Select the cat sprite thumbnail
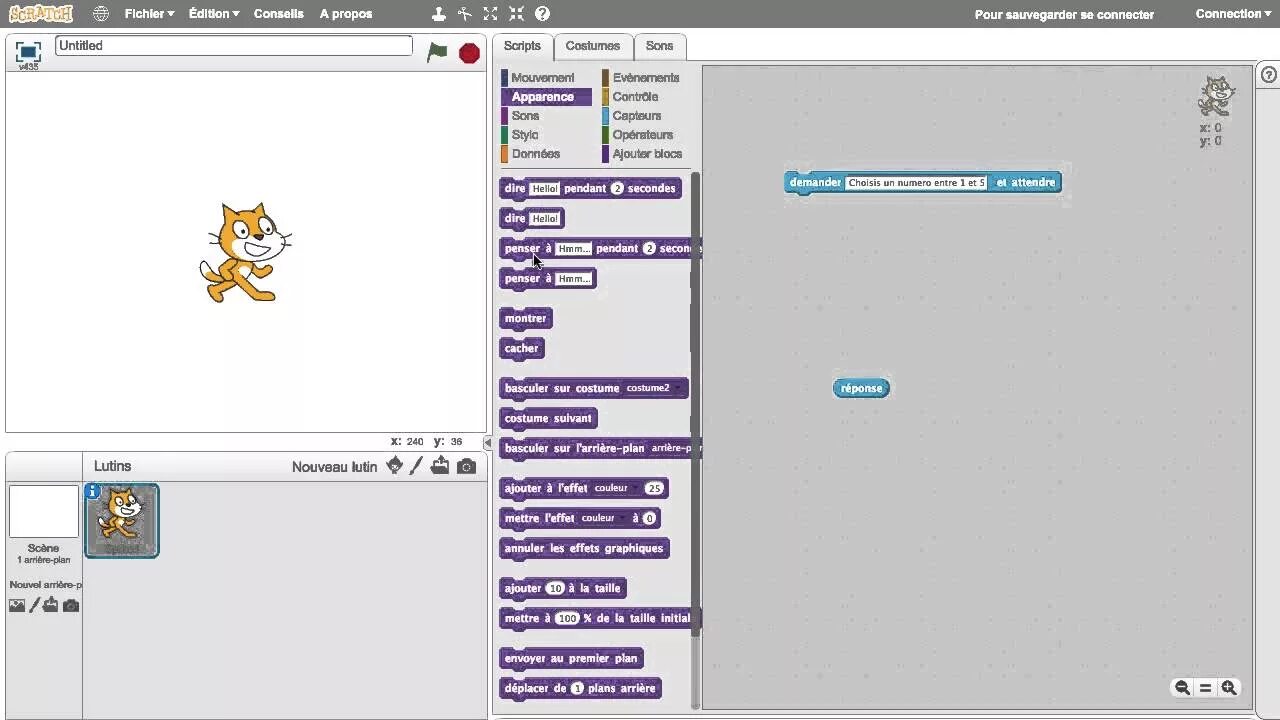Image resolution: width=1280 pixels, height=720 pixels. coord(122,520)
